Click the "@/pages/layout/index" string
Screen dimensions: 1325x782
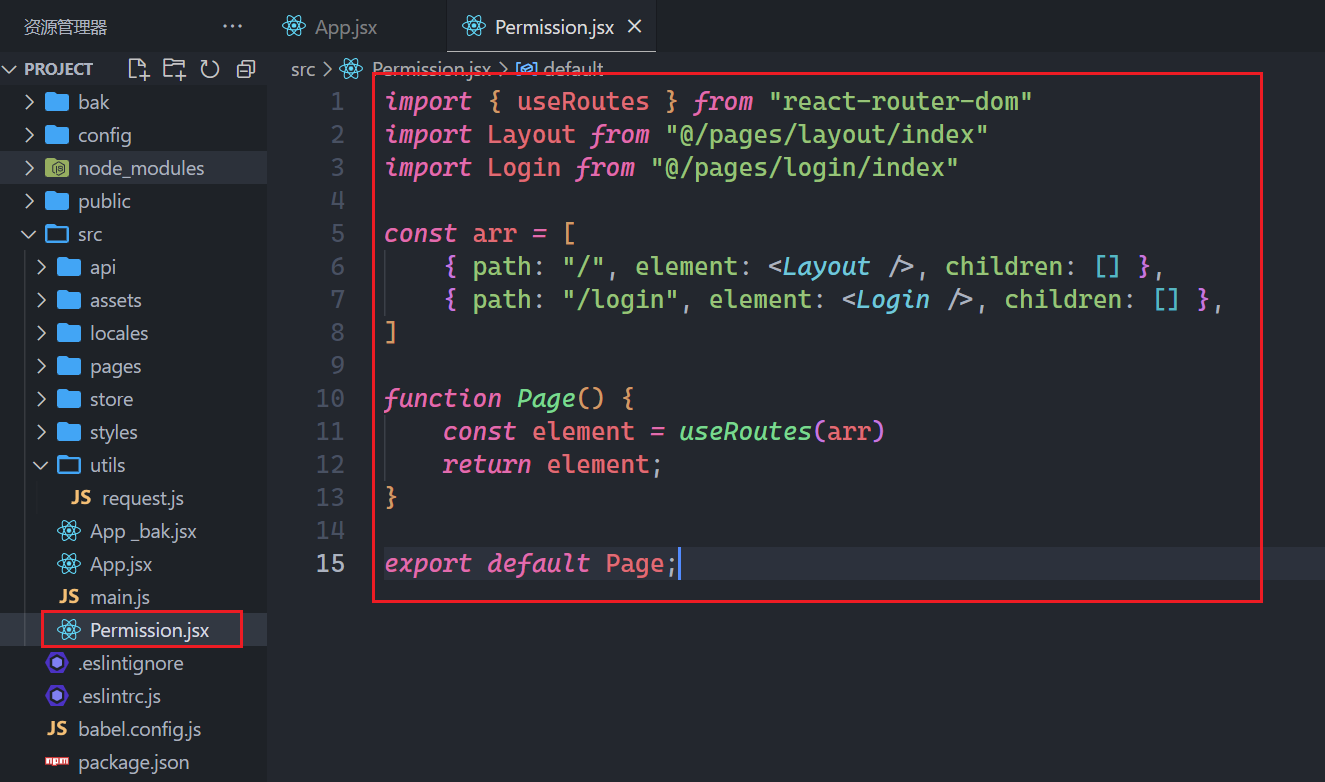tap(827, 134)
